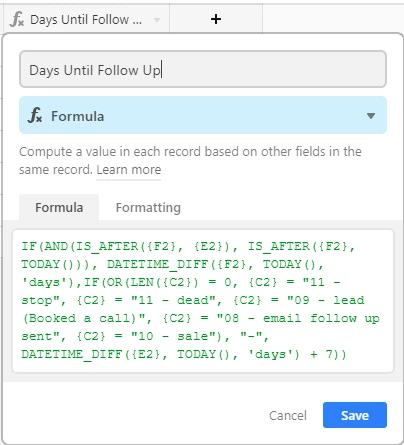Image resolution: width=404 pixels, height=445 pixels.
Task: Click the "11 - dead" string in formula
Action: (173, 300)
